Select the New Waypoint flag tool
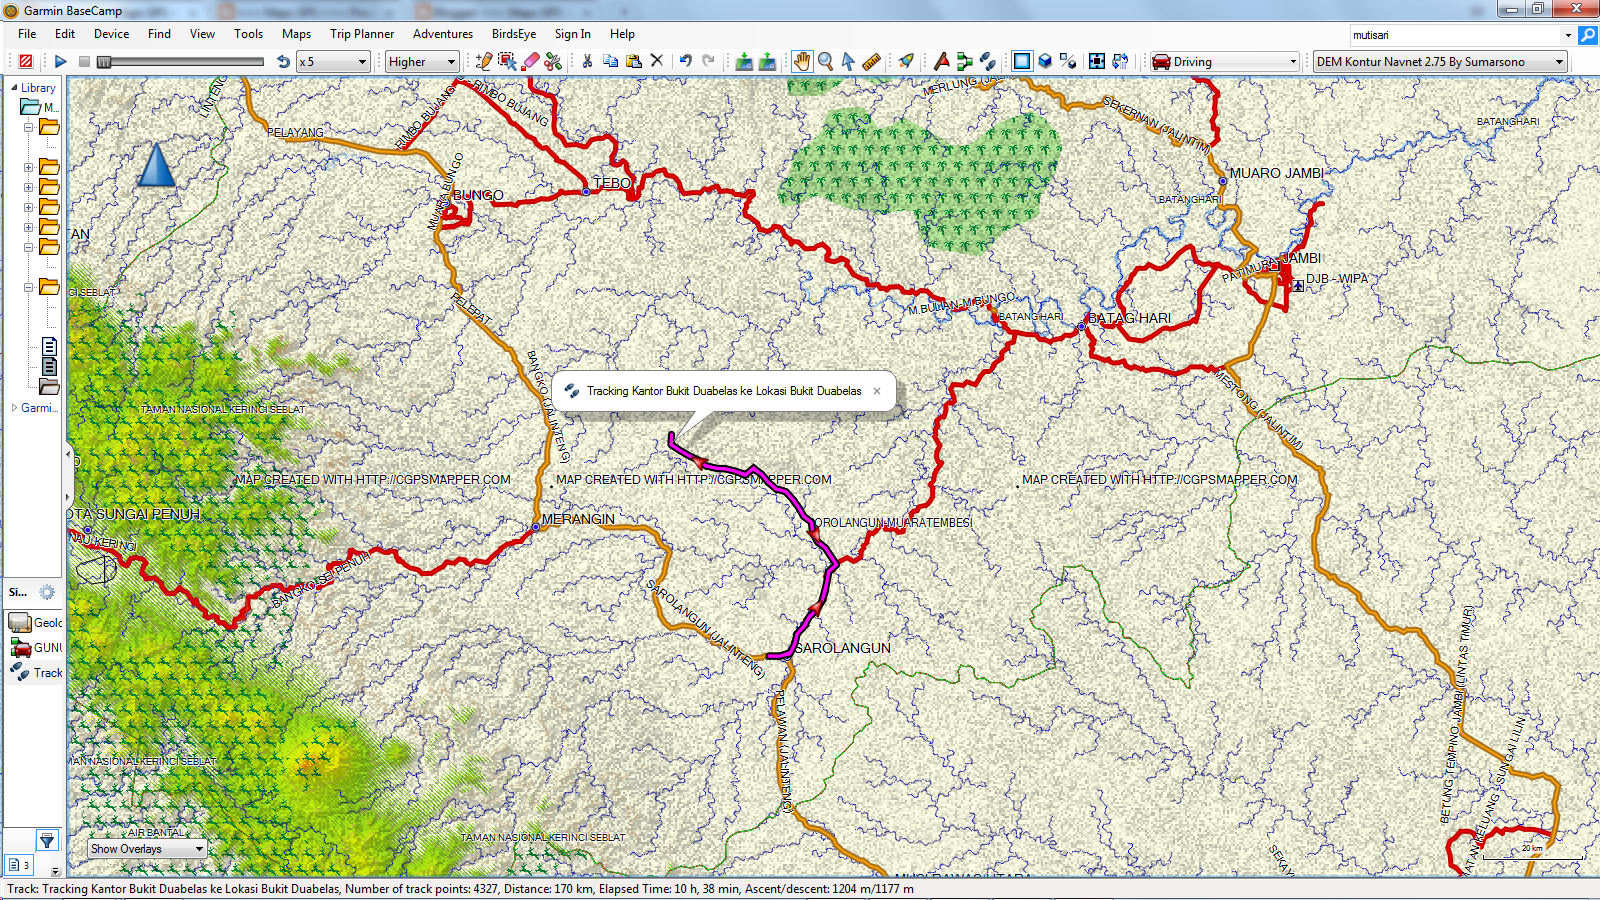This screenshot has width=1600, height=900. point(941,61)
